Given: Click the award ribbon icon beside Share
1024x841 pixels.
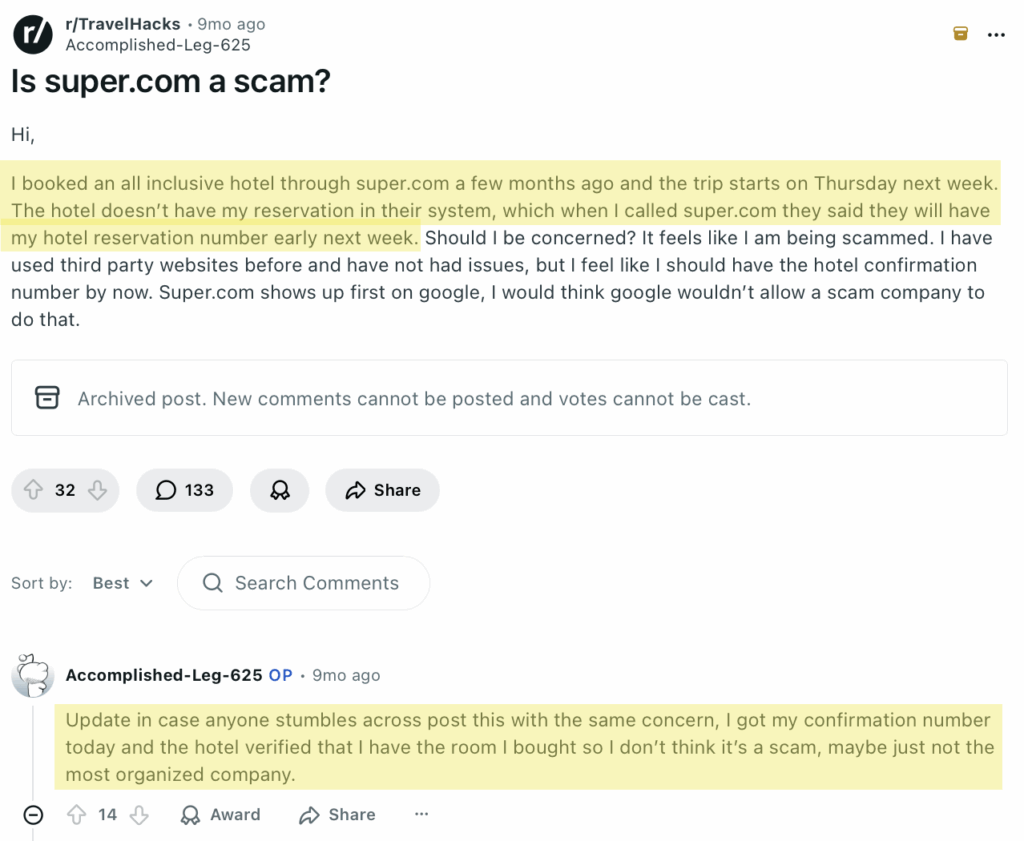Looking at the screenshot, I should (279, 490).
